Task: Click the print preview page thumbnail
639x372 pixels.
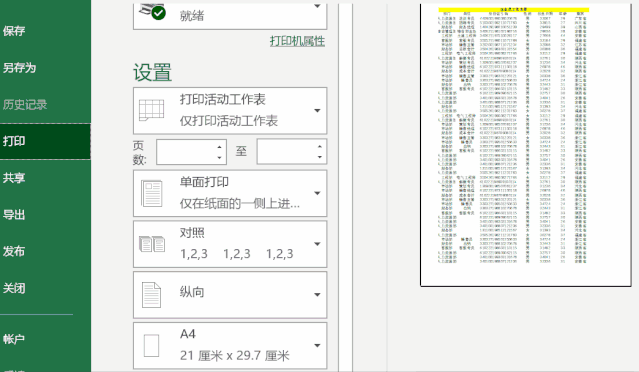Action: 525,145
